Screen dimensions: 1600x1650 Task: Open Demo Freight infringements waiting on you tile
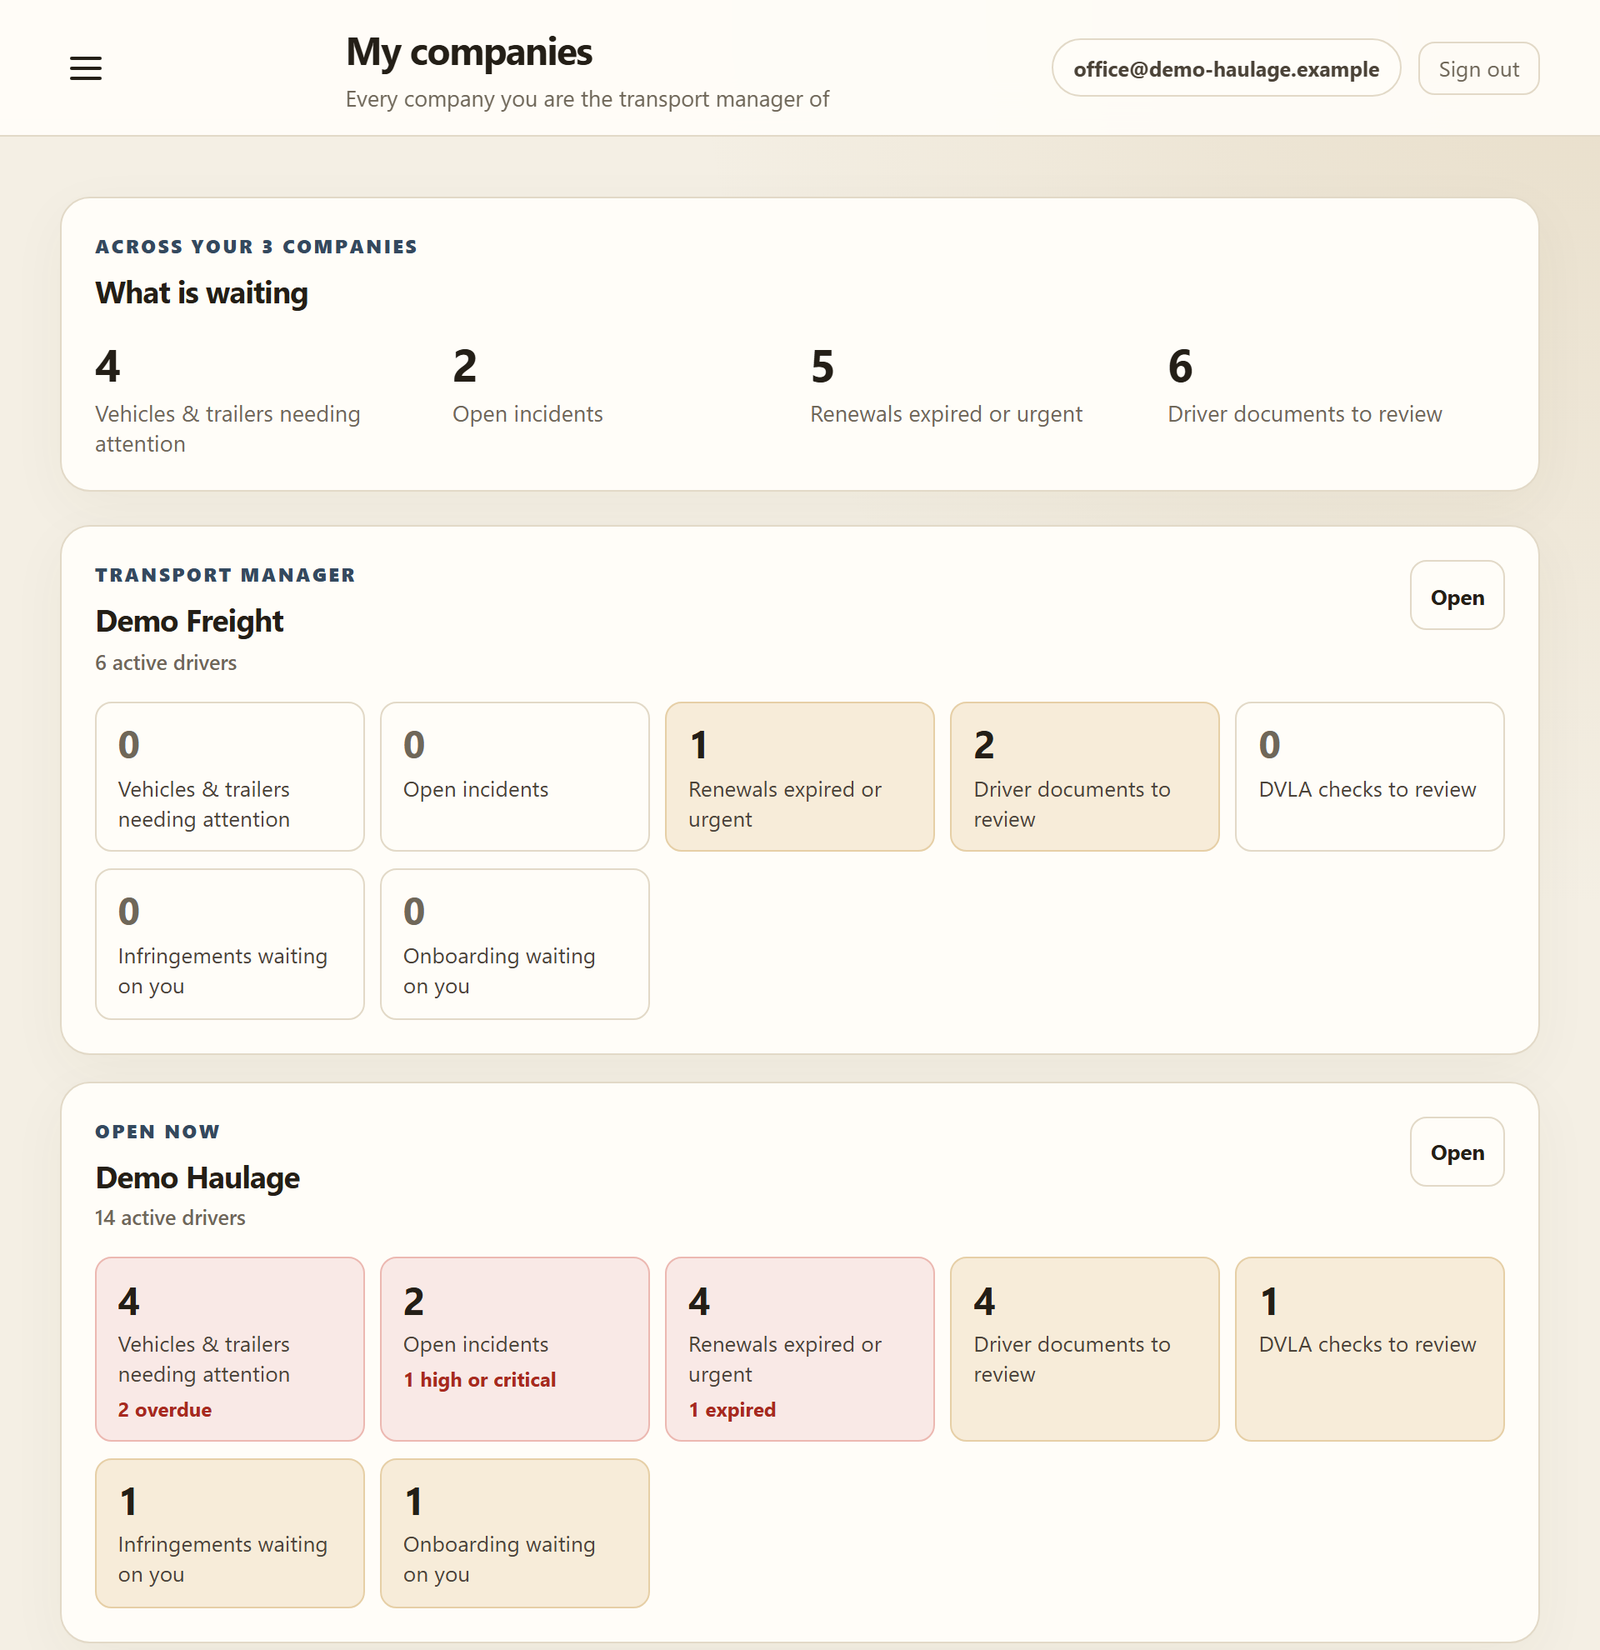[x=230, y=944]
